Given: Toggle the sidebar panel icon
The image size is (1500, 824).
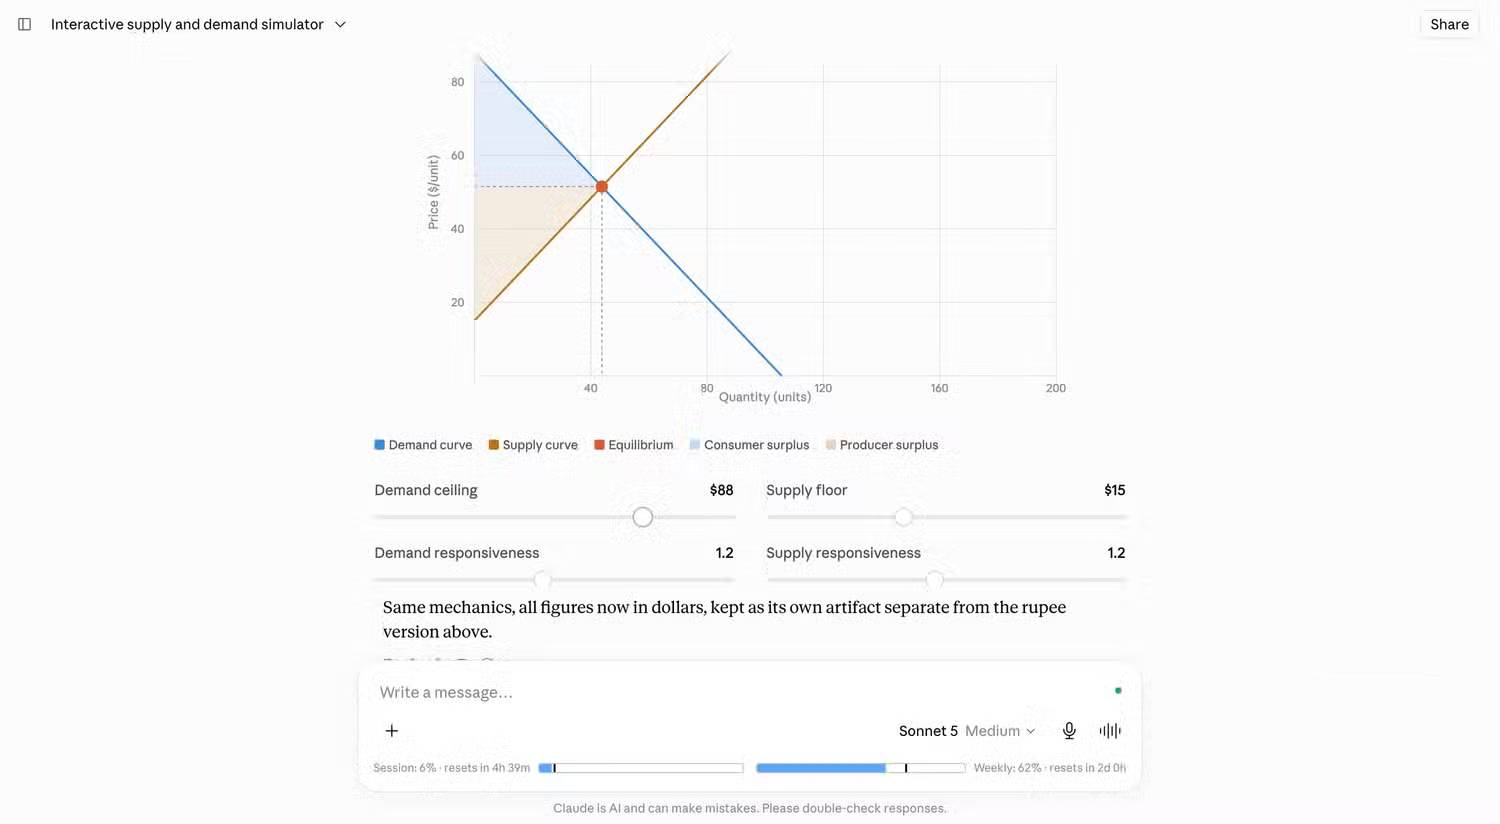Looking at the screenshot, I should pyautogui.click(x=25, y=24).
